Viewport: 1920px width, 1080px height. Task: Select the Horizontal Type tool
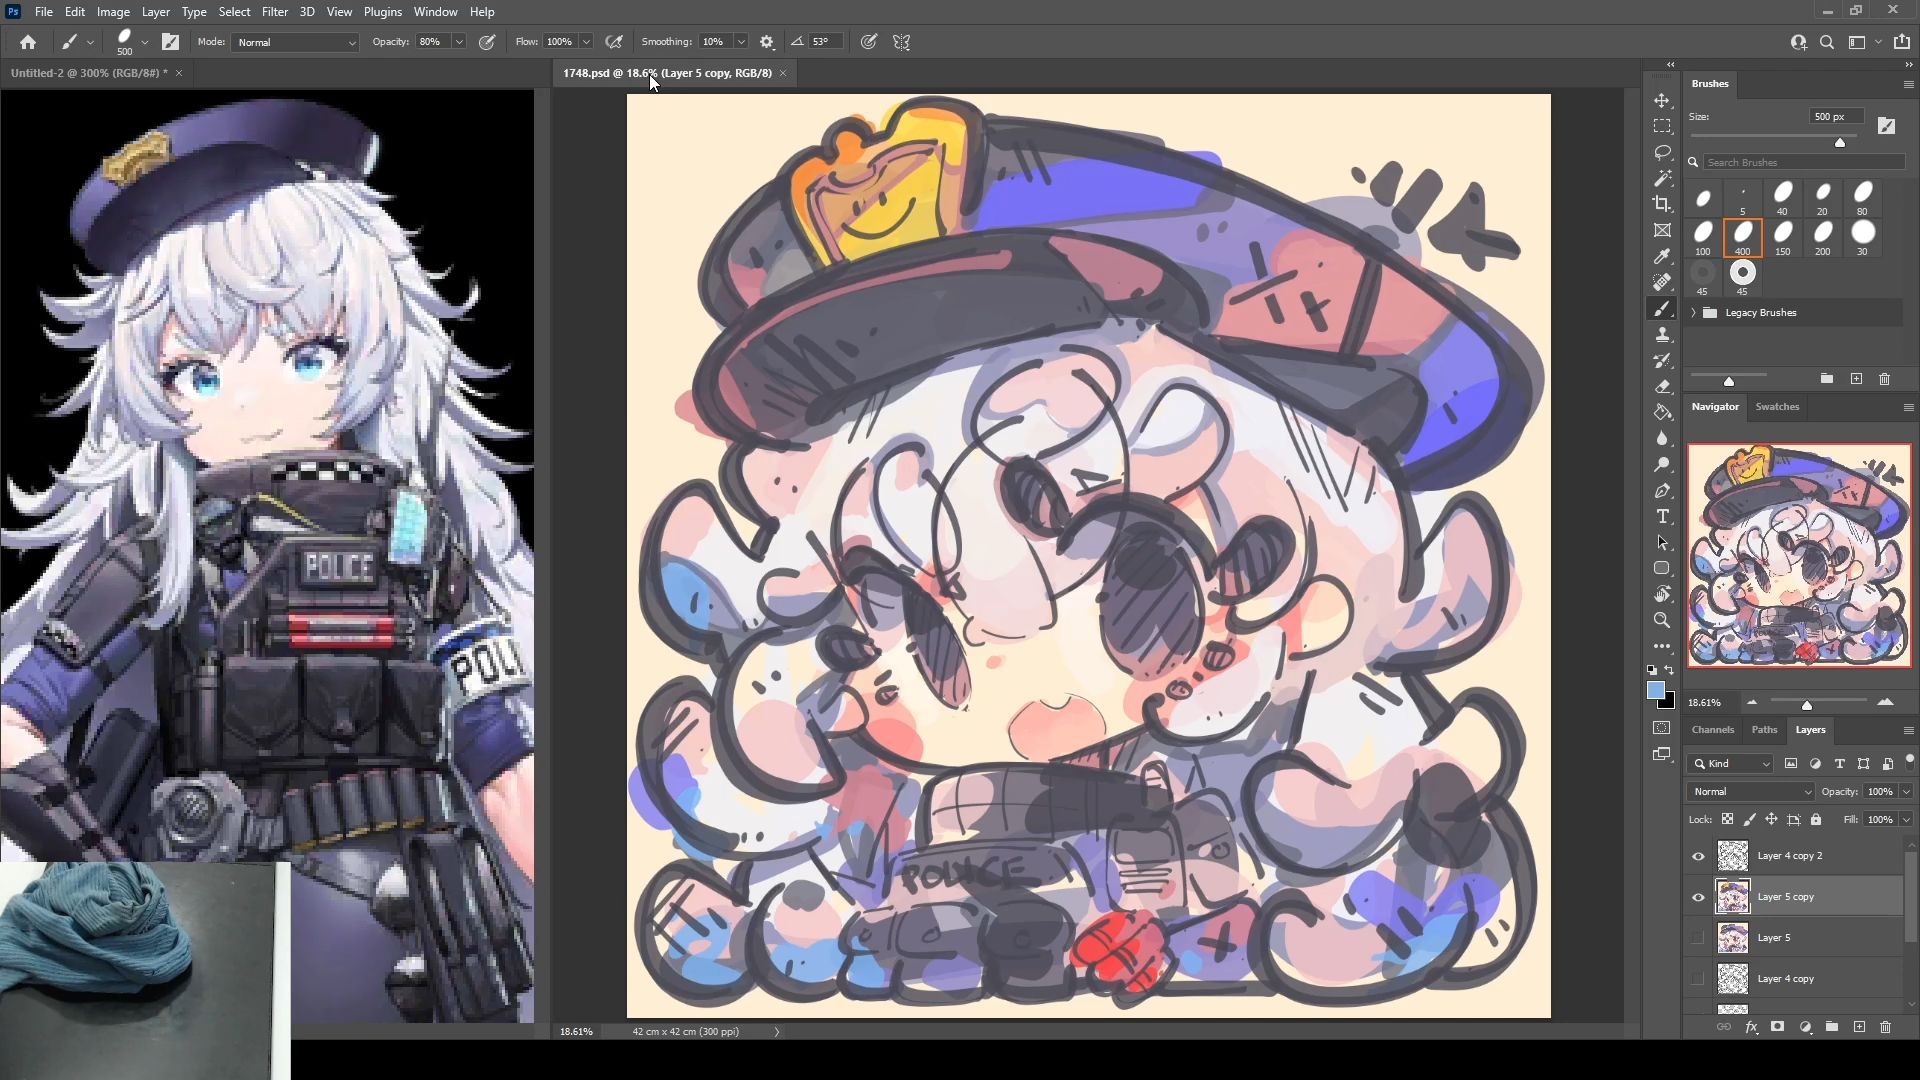[x=1662, y=516]
